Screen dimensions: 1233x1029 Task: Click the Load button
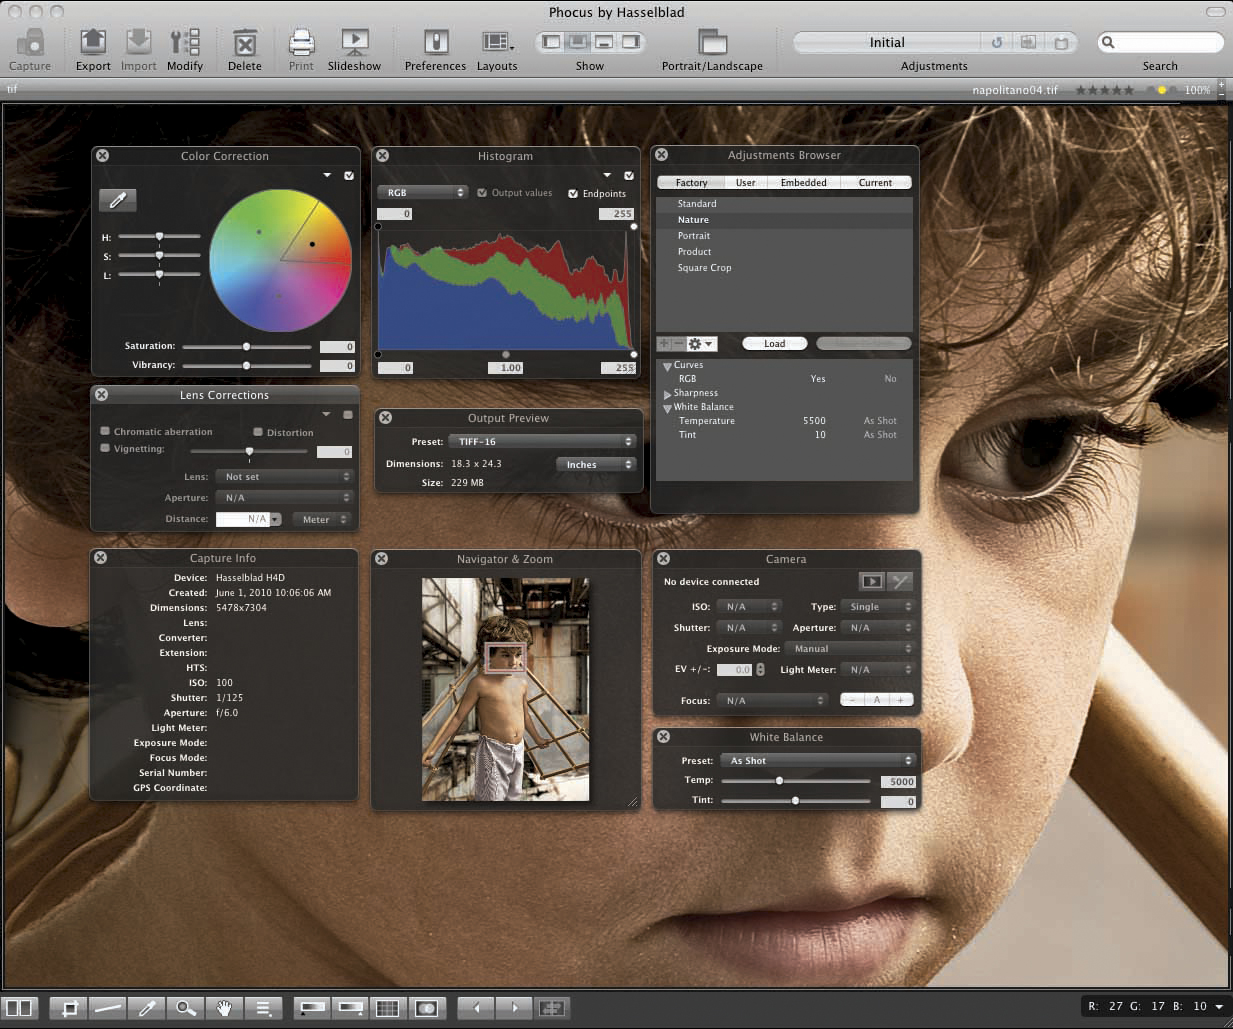tap(774, 344)
